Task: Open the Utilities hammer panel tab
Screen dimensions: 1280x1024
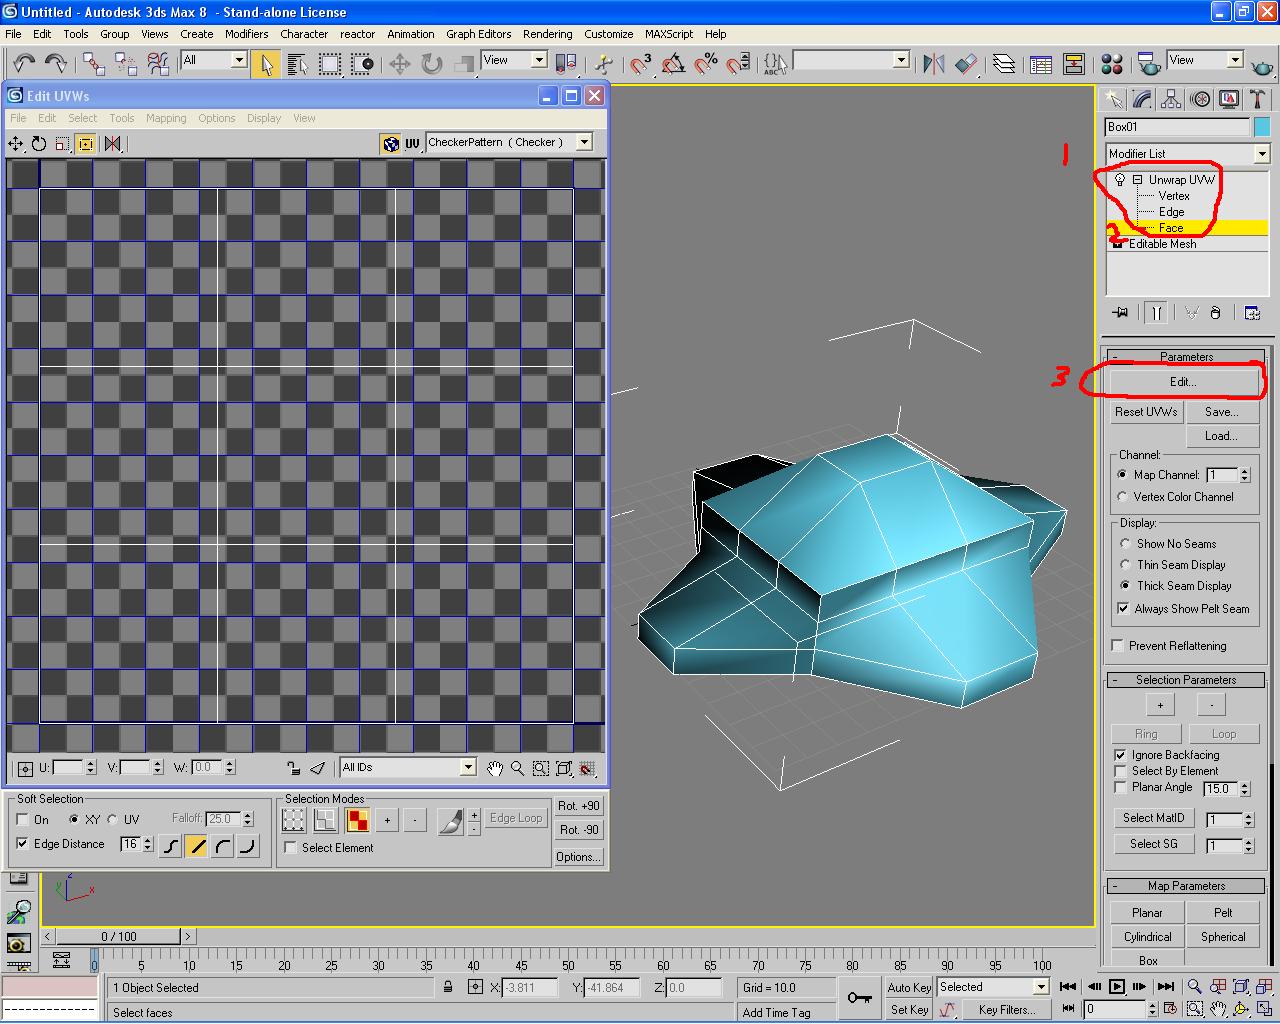Action: 1258,99
